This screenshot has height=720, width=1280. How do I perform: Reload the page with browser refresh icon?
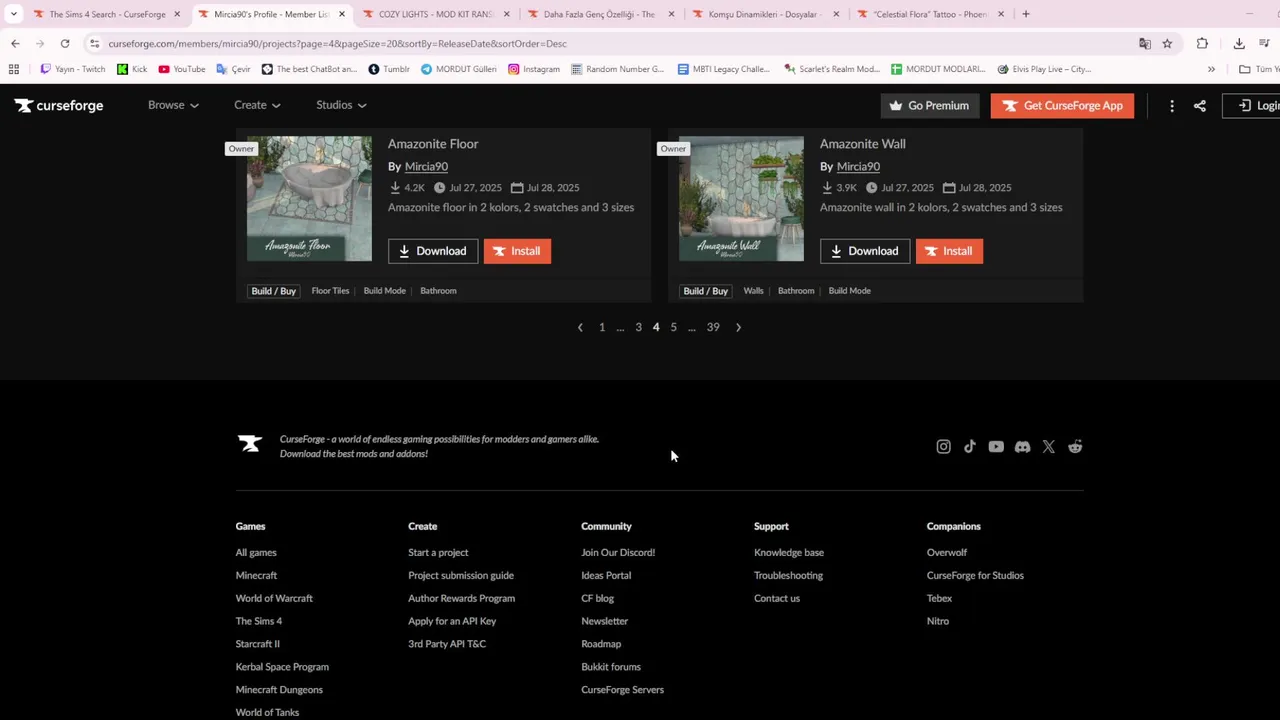click(x=65, y=43)
